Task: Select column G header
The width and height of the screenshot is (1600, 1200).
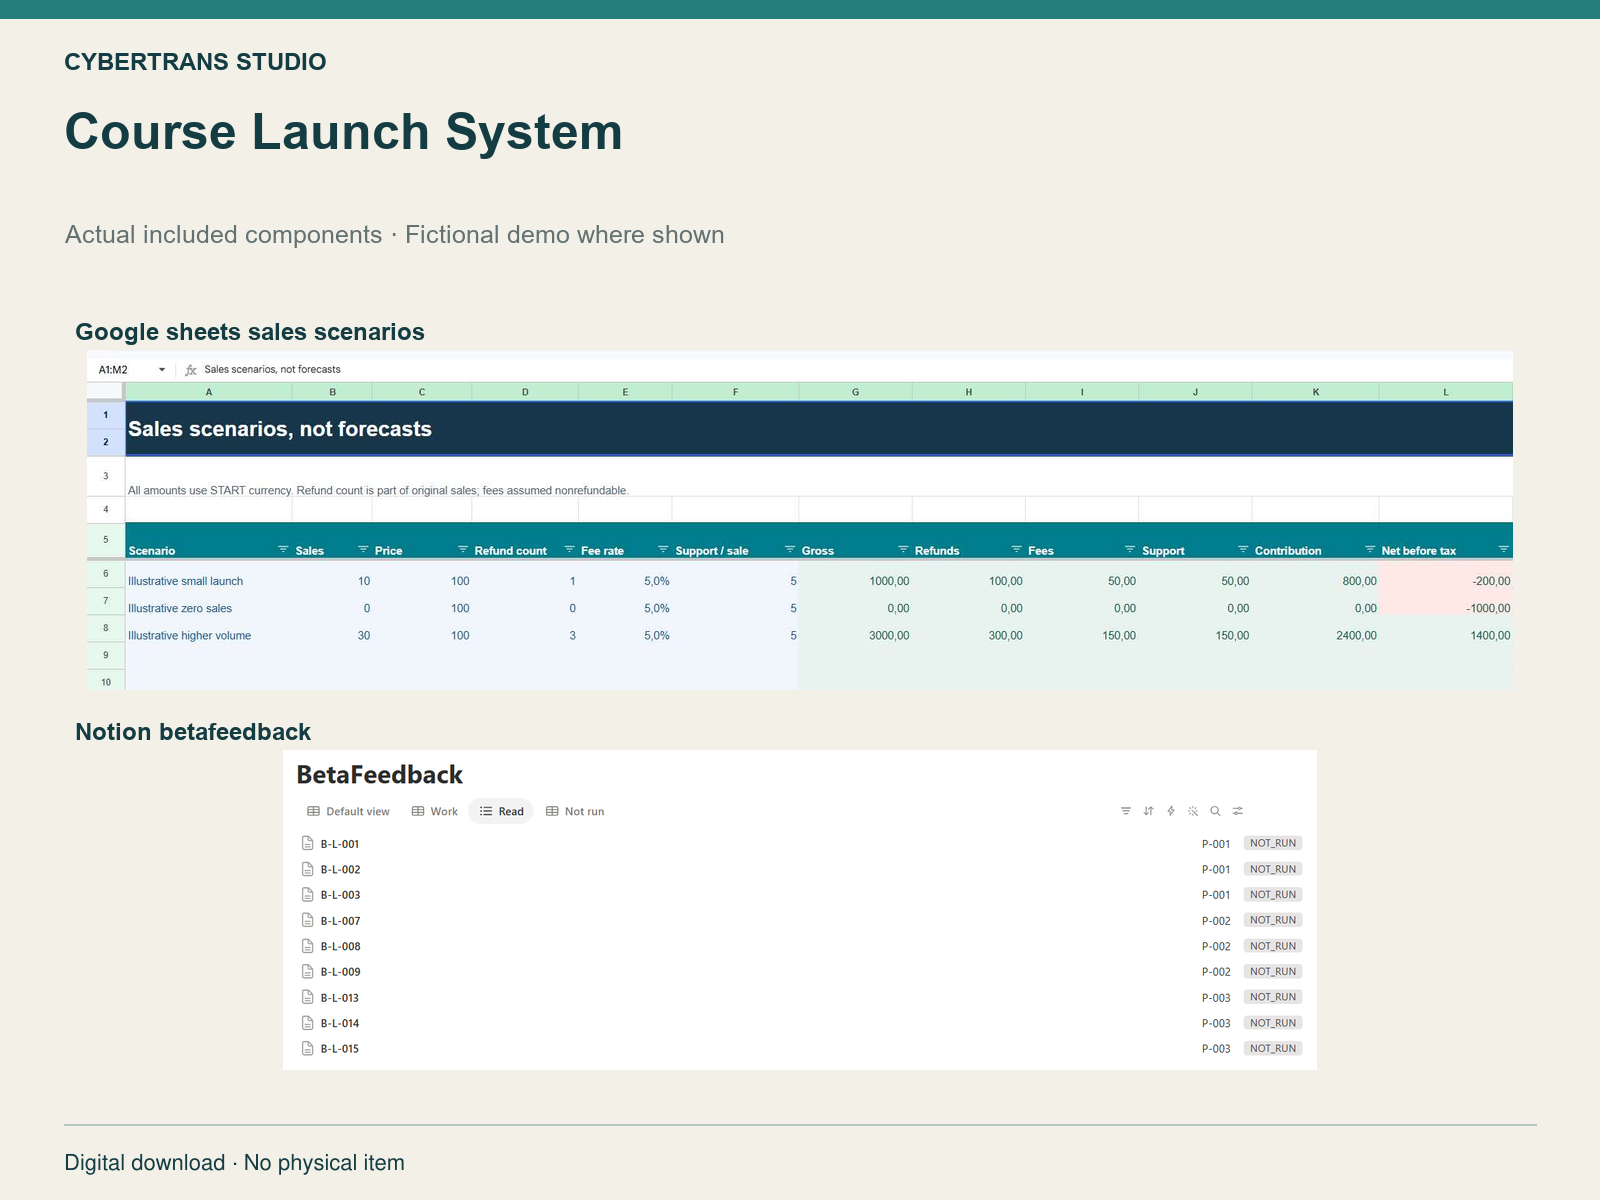Action: pos(856,392)
